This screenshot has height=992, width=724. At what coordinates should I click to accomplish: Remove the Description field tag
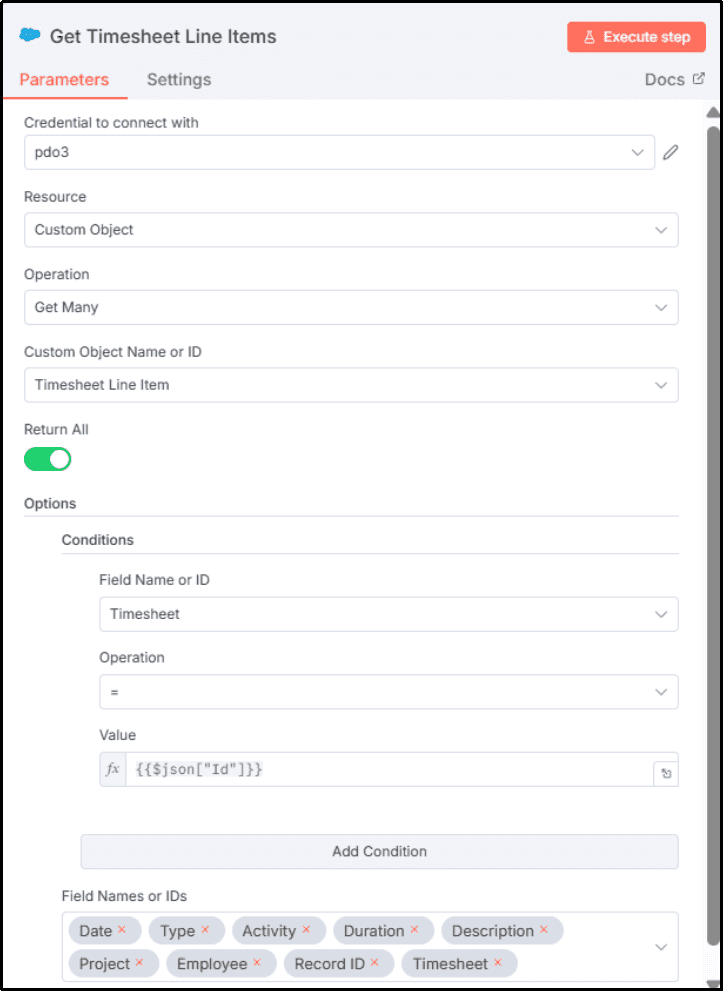(544, 930)
